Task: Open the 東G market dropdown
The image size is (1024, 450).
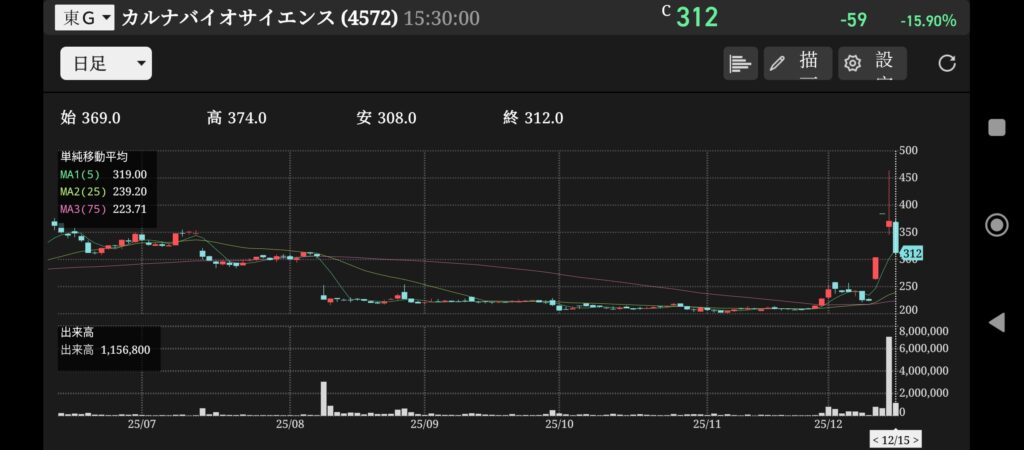Action: click(84, 18)
